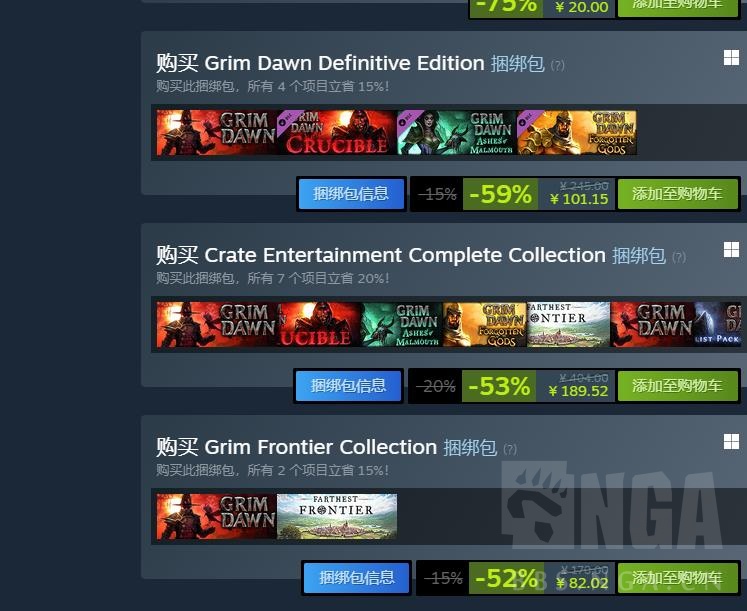Open bundle info for Grim Dawn Definitive Edition
The height and width of the screenshot is (611, 747).
pos(351,194)
